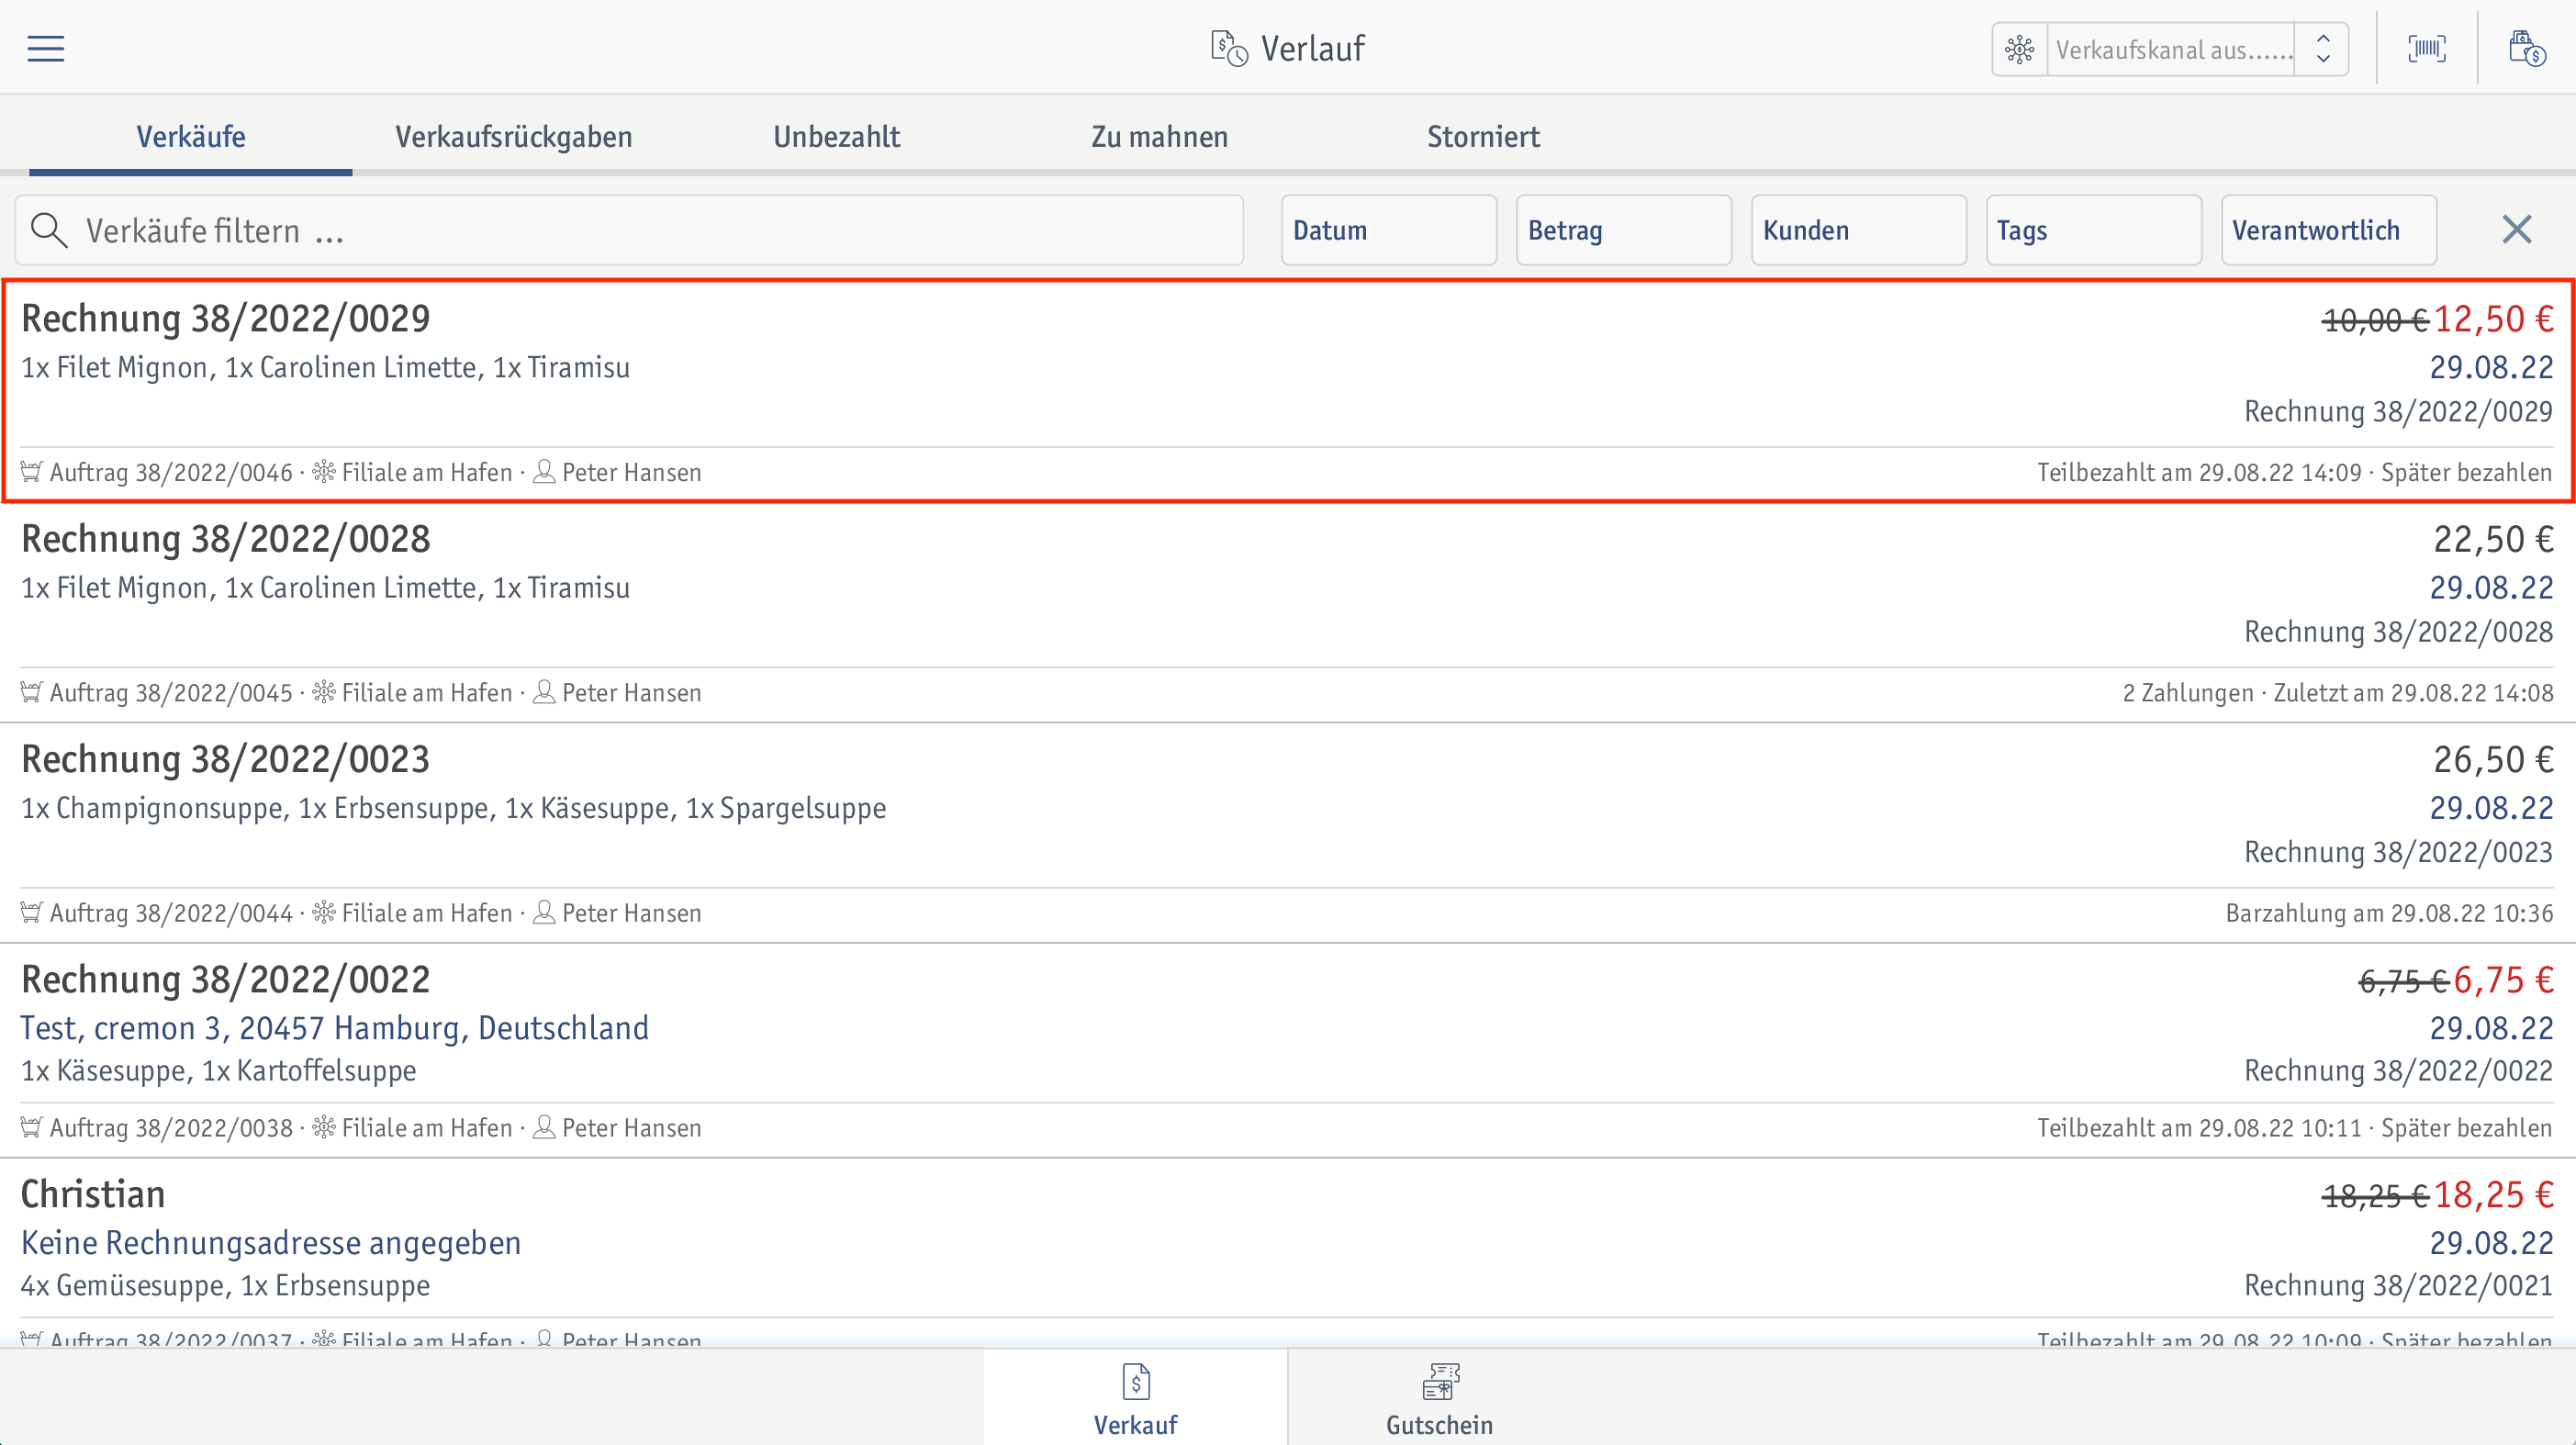
Task: Open invoice Rechnung 38/2022/0028 title
Action: (x=226, y=538)
